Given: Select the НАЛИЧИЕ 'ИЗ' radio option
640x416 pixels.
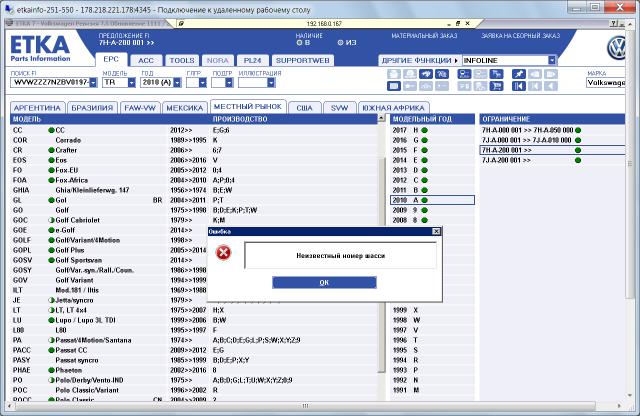Looking at the screenshot, I should point(340,42).
